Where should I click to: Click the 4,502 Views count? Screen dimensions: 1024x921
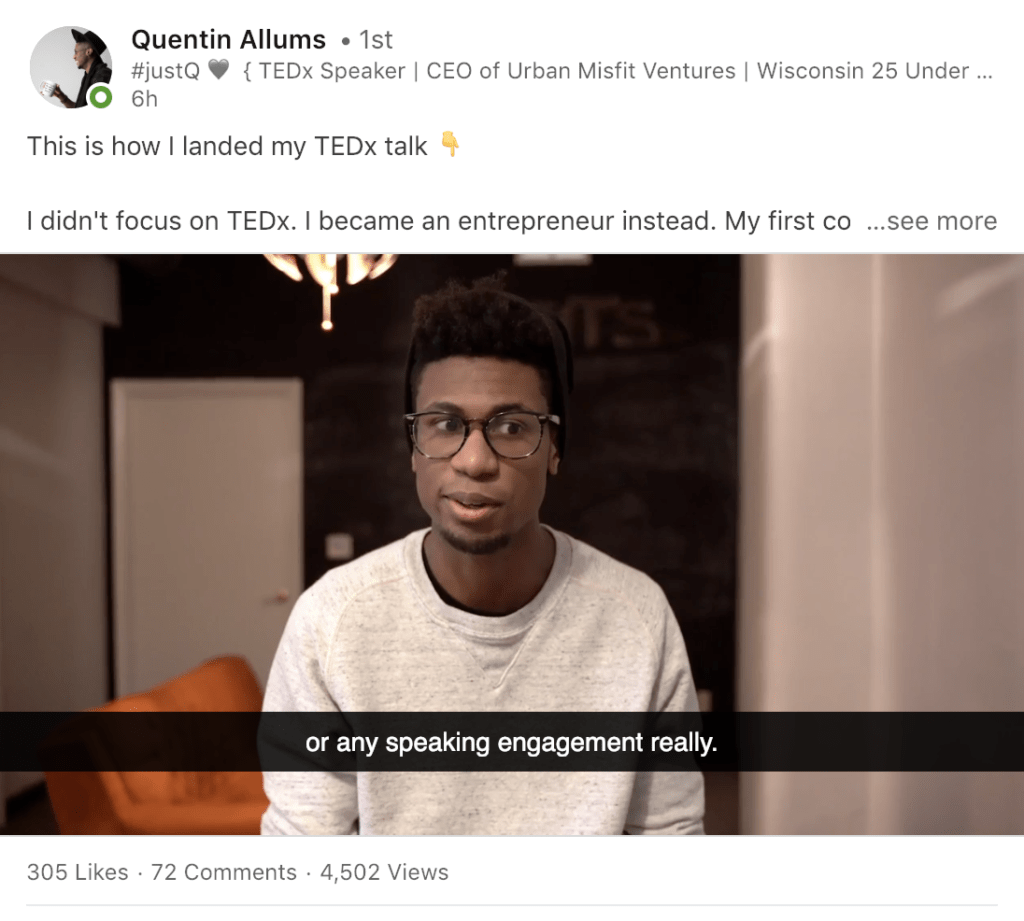[x=384, y=872]
